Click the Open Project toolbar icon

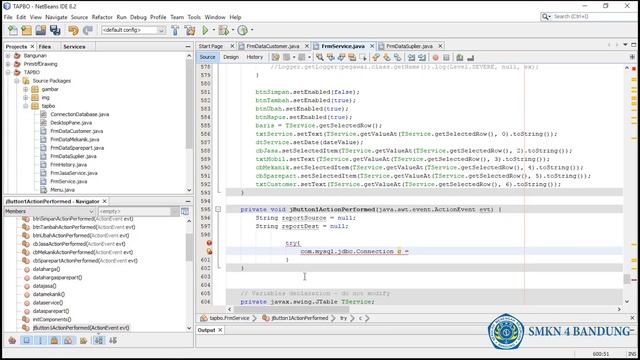[x=40, y=30]
